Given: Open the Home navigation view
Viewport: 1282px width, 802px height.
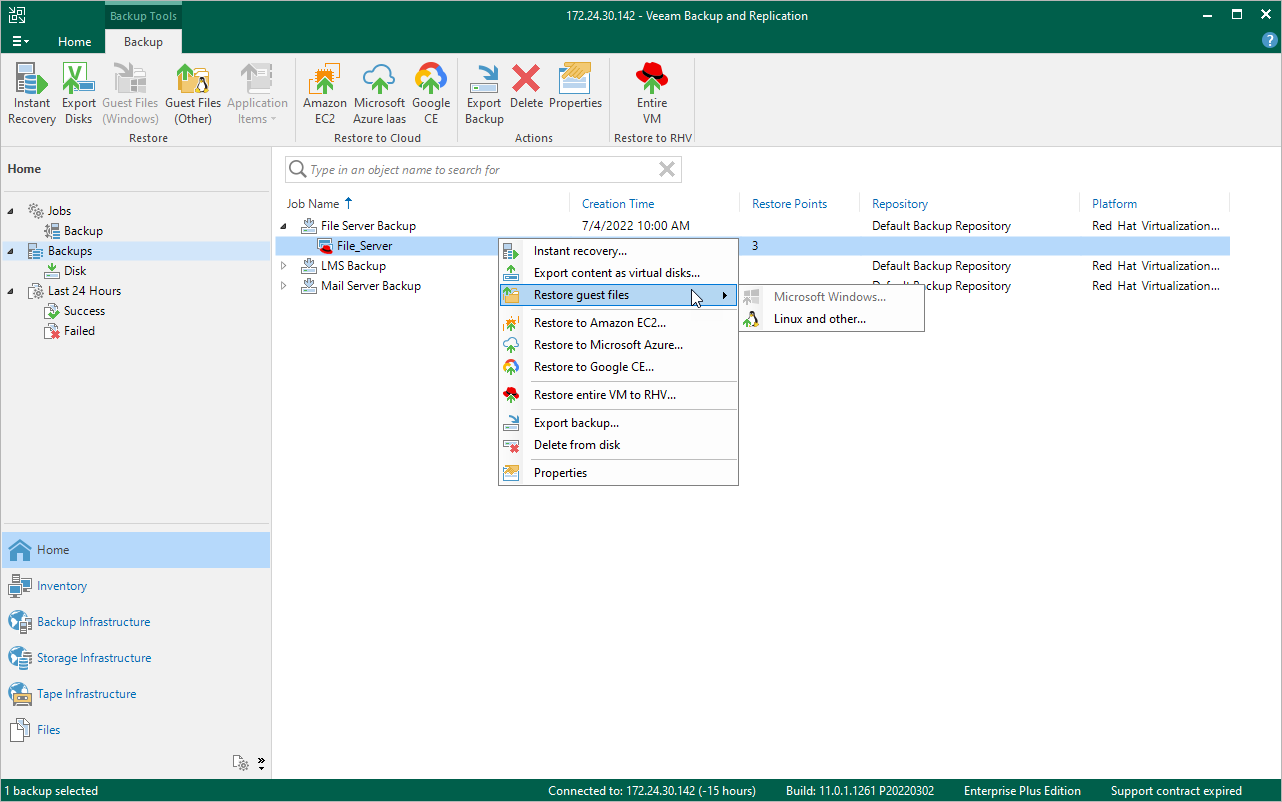Looking at the screenshot, I should pyautogui.click(x=136, y=550).
